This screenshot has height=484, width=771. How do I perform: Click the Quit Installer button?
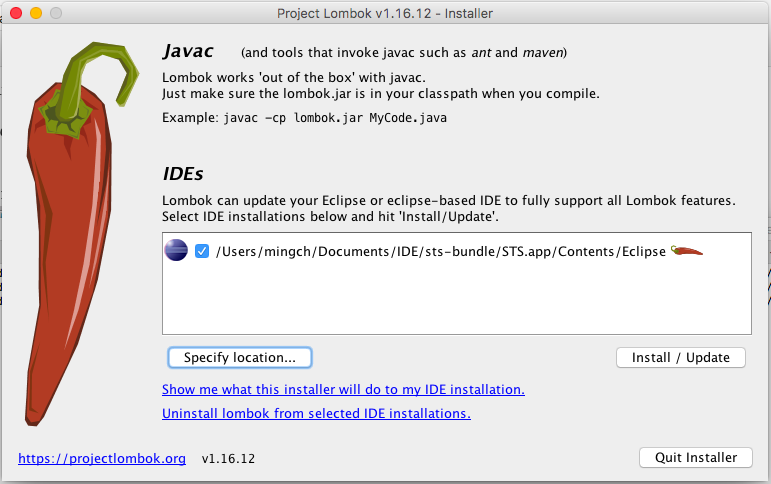point(696,457)
